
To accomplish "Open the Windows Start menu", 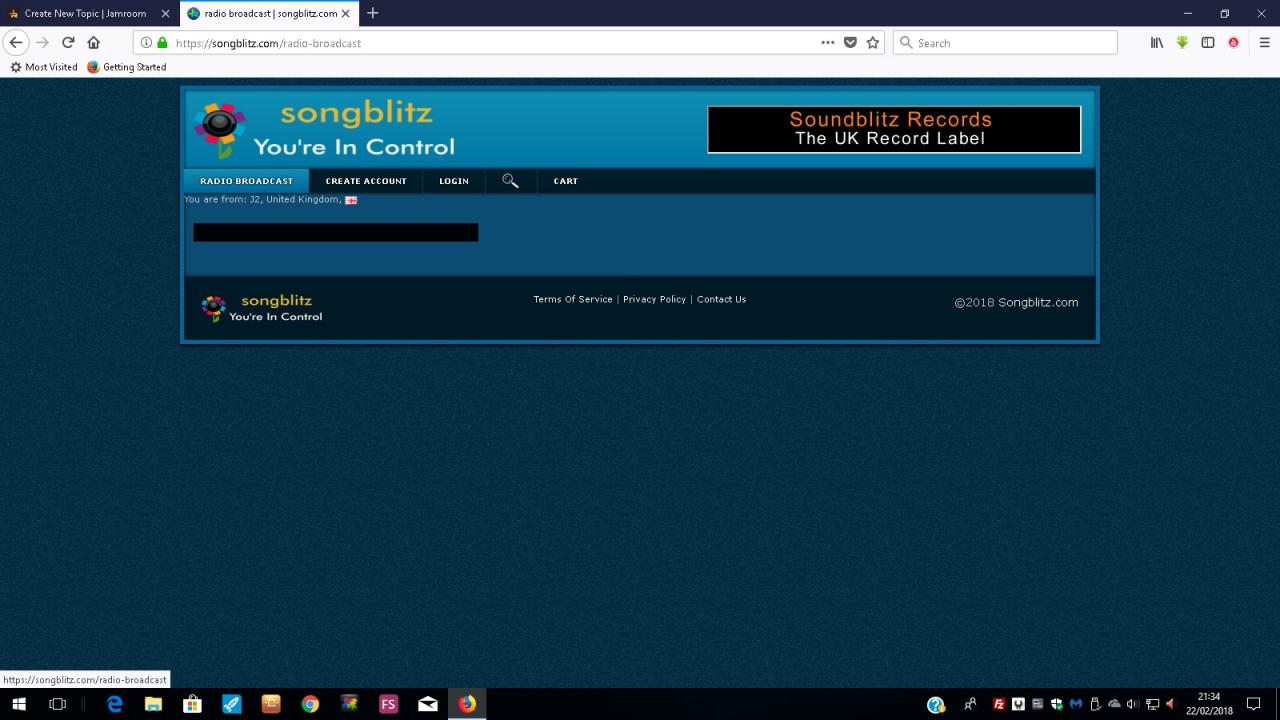I will coord(19,704).
